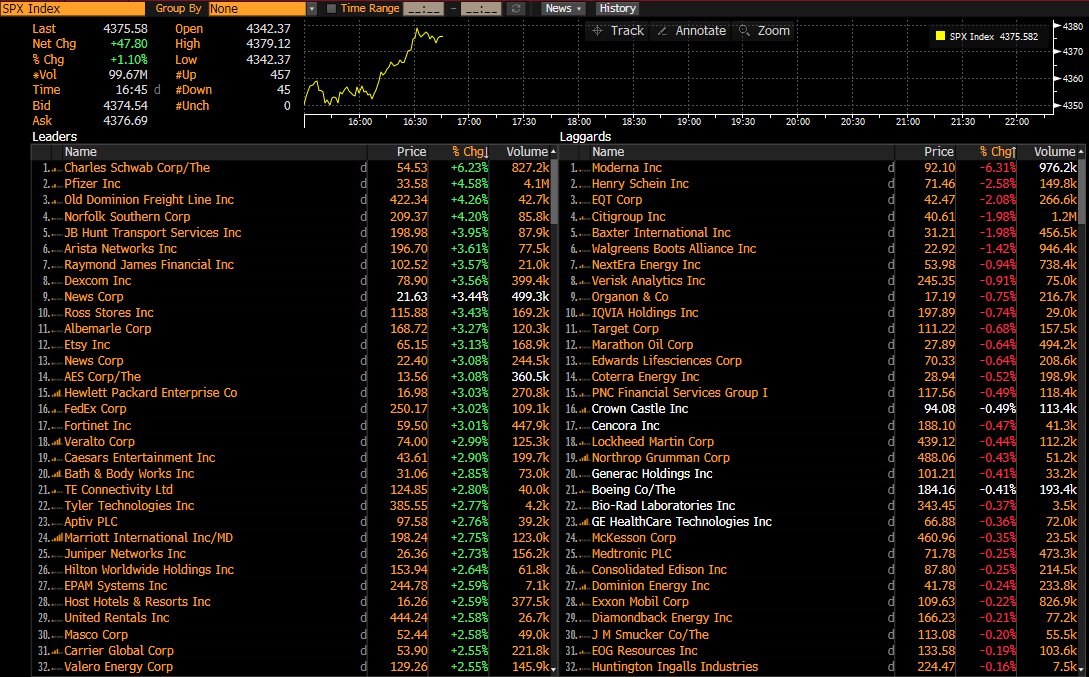
Task: Click Valero Energy Corp in Leaders
Action: pos(118,667)
